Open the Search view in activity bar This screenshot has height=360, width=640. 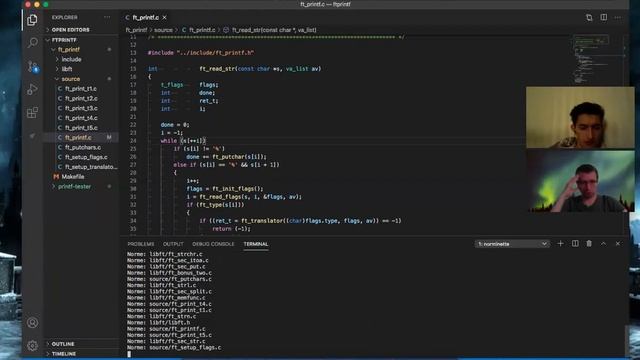coord(32,42)
